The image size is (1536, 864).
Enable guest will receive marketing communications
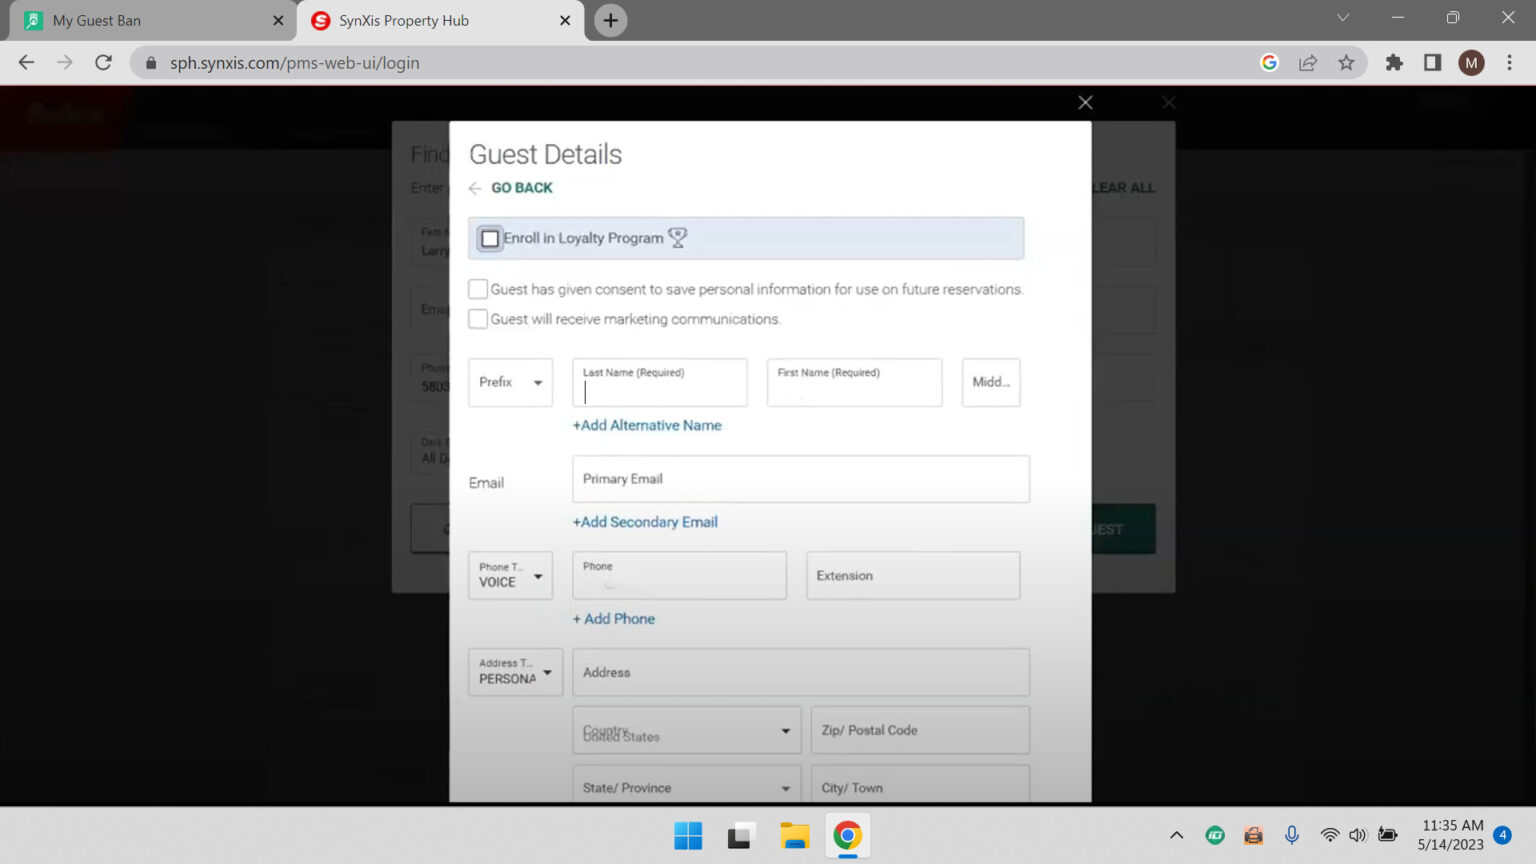pyautogui.click(x=478, y=319)
